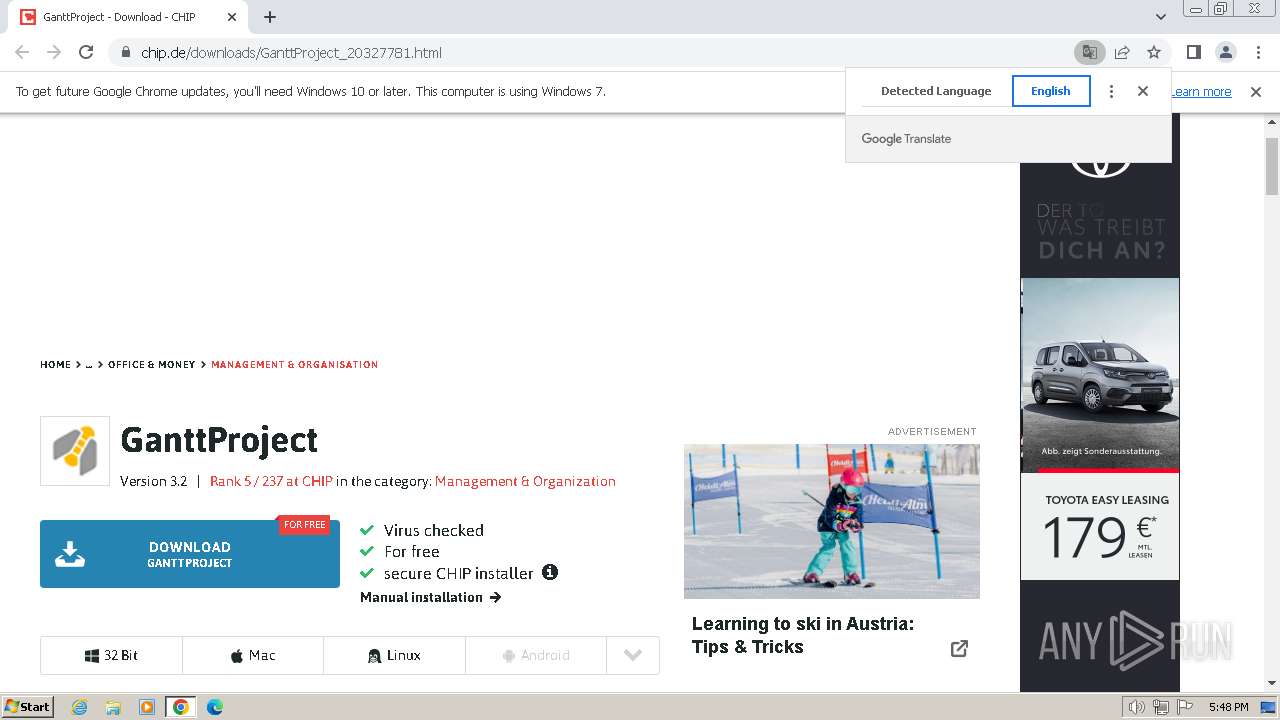This screenshot has height=720, width=1280.
Task: Select the Detected Language tab
Action: [x=936, y=91]
